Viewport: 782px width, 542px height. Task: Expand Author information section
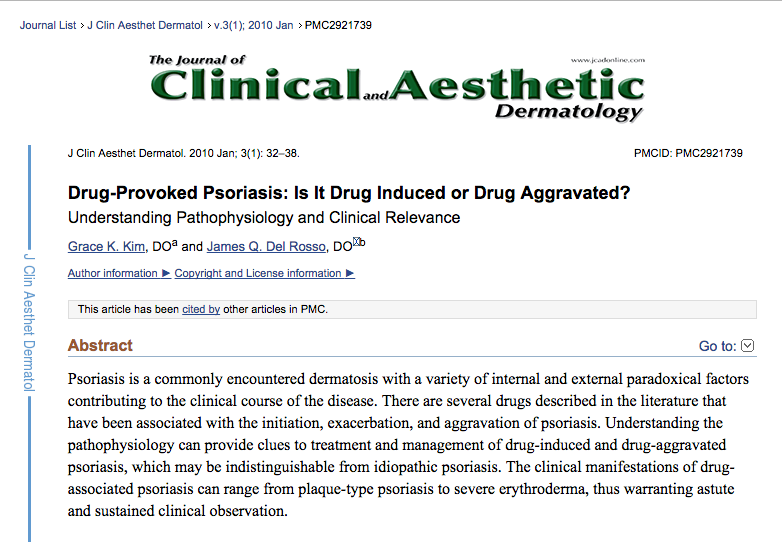[x=119, y=273]
